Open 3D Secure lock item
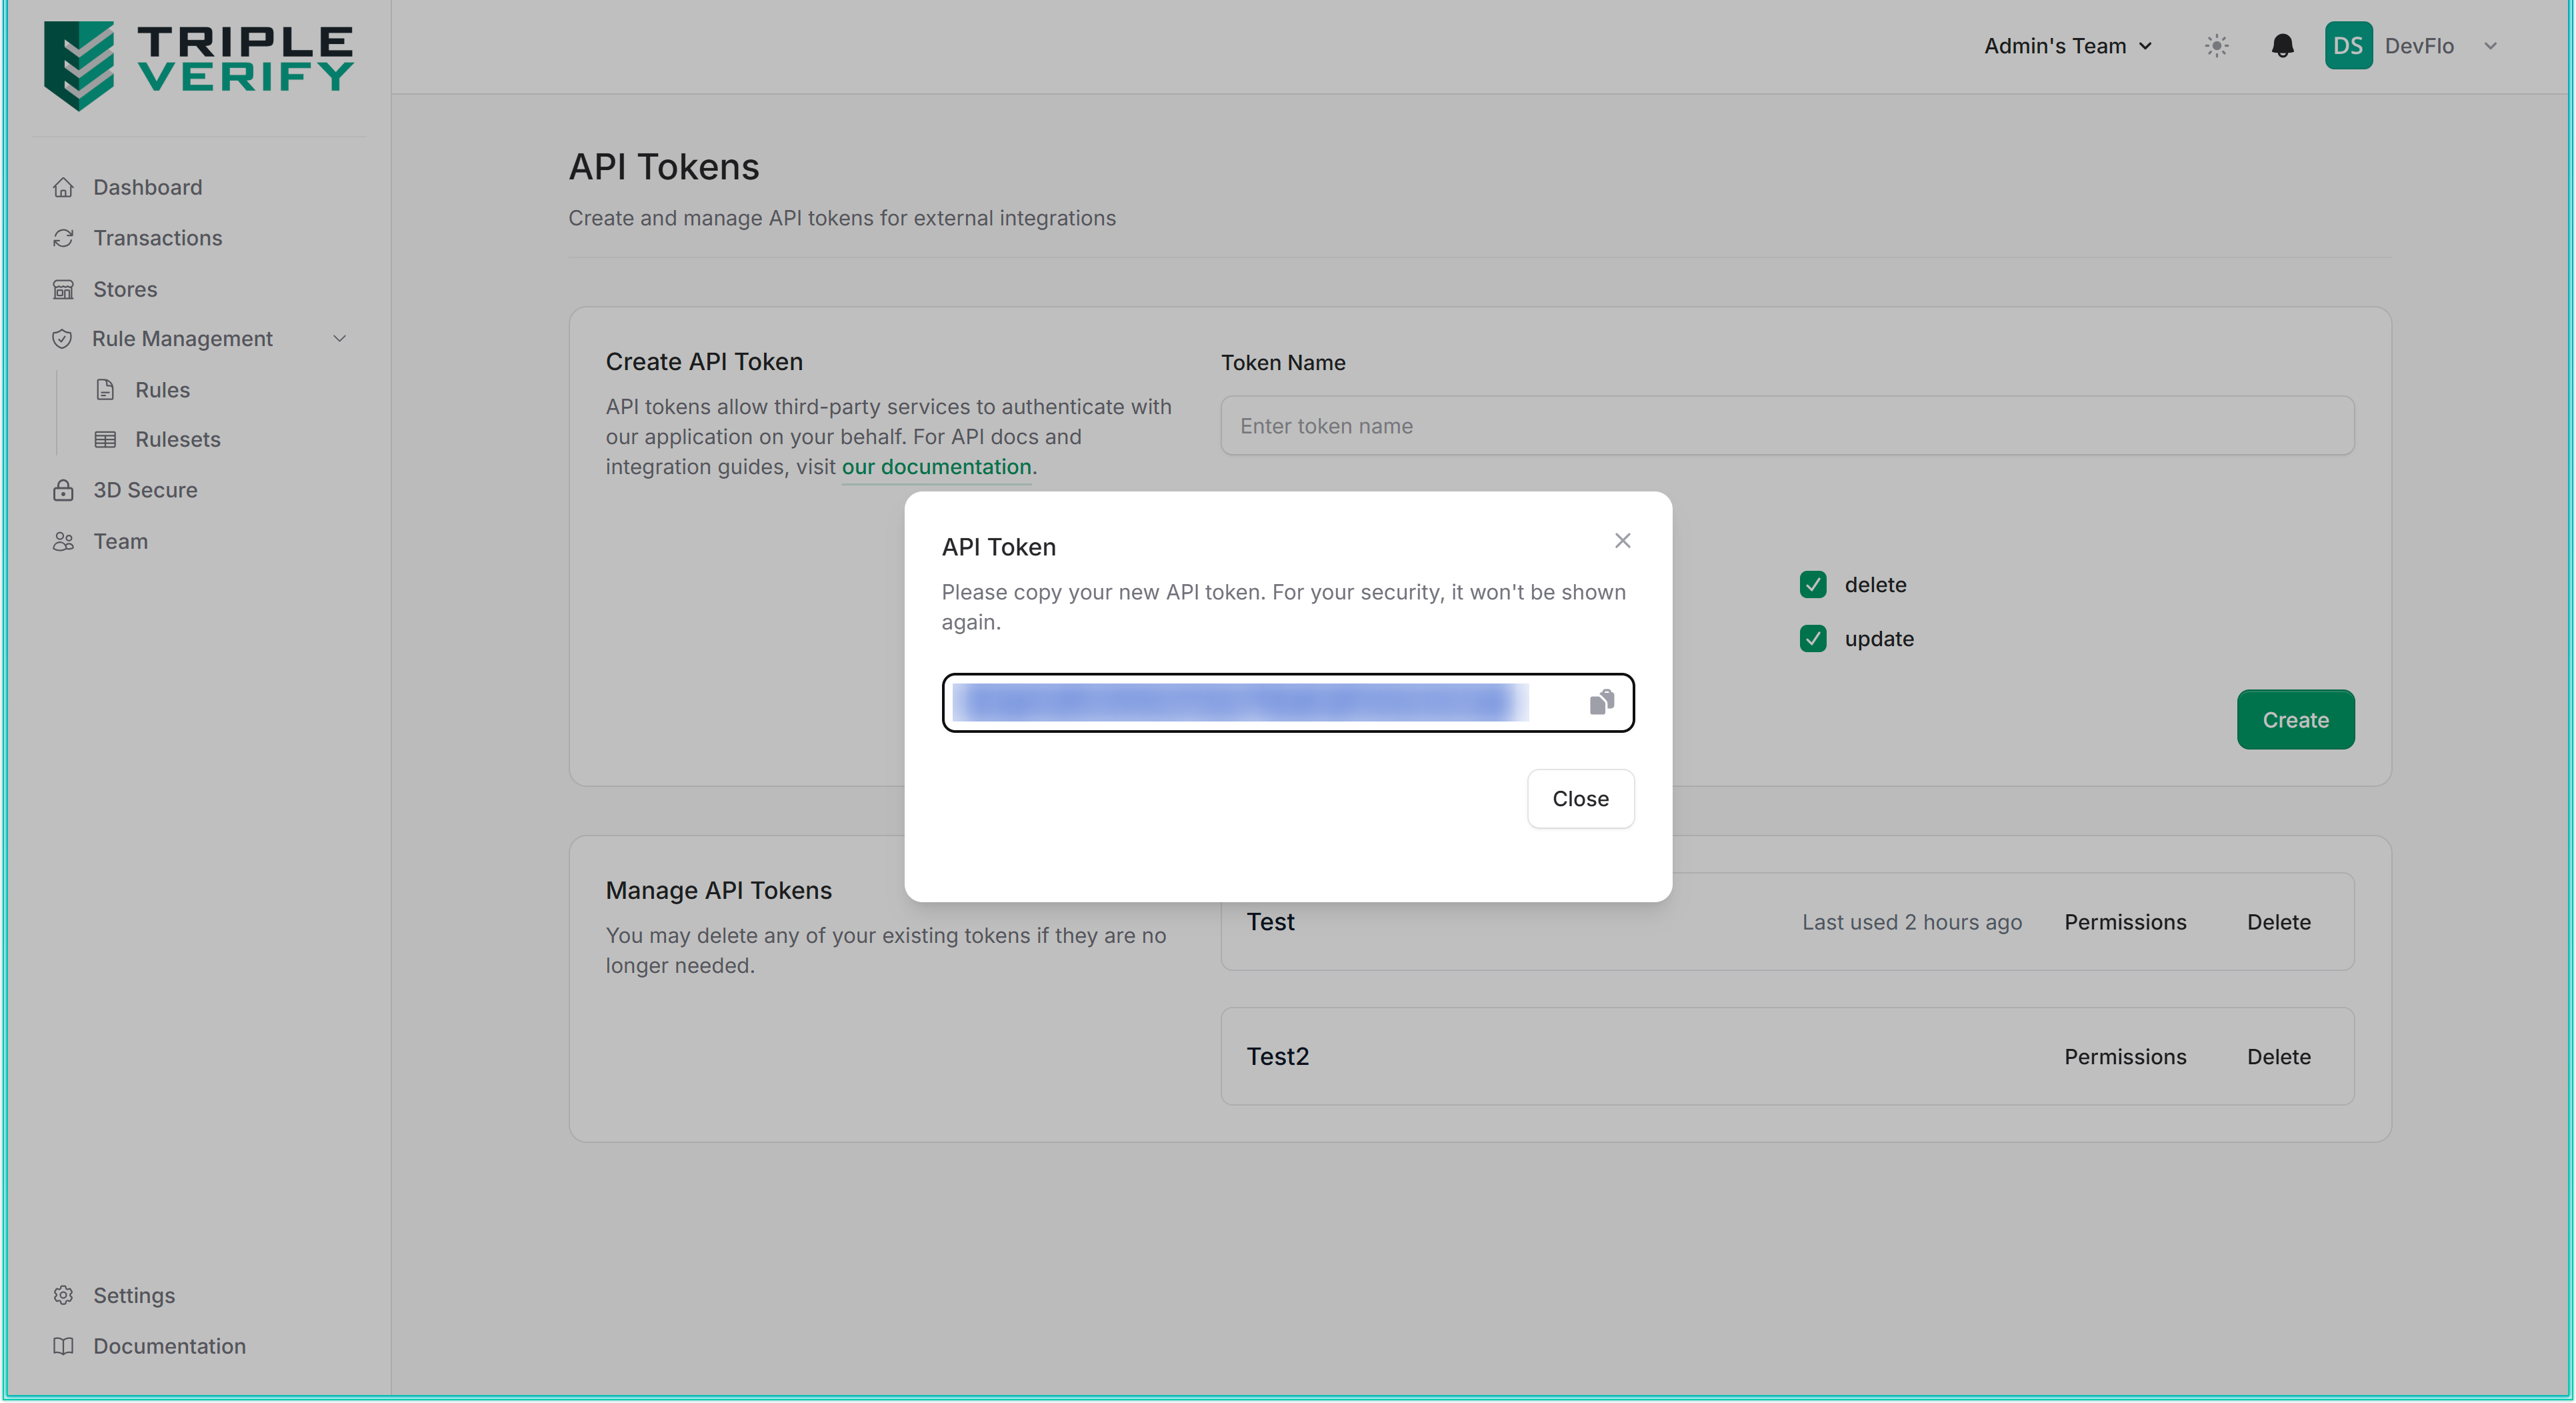The image size is (2576, 1403). [x=145, y=490]
